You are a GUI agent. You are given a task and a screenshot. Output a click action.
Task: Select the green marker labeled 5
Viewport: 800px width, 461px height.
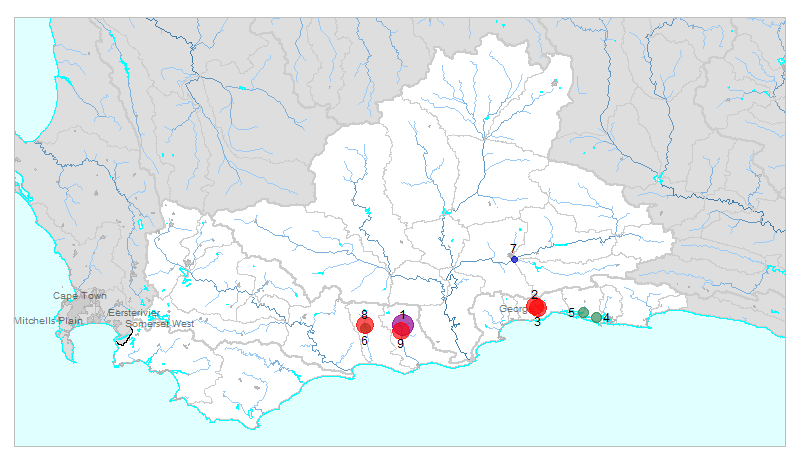point(583,312)
